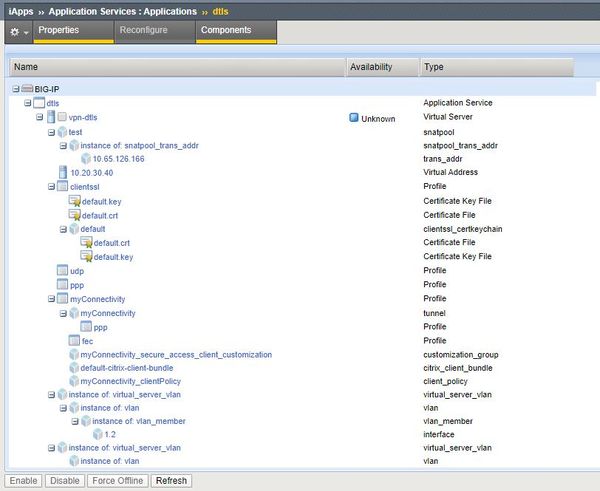
Task: Click the BIG-IP device icon
Action: [x=27, y=89]
